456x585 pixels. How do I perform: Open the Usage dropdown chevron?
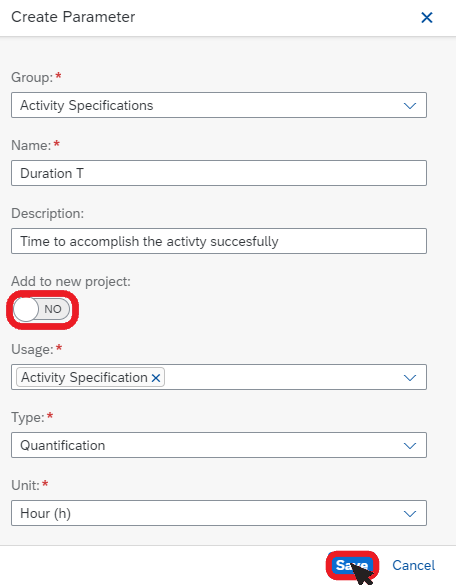pyautogui.click(x=410, y=378)
